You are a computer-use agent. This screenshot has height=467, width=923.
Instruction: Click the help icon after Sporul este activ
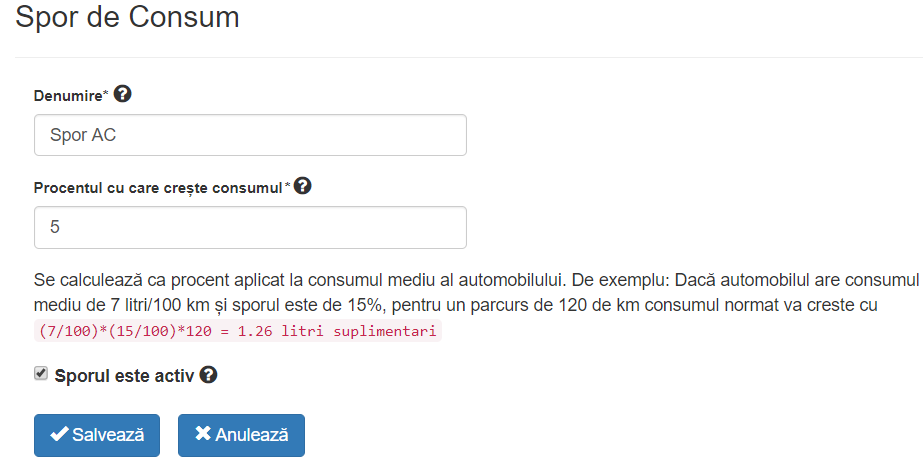click(208, 375)
